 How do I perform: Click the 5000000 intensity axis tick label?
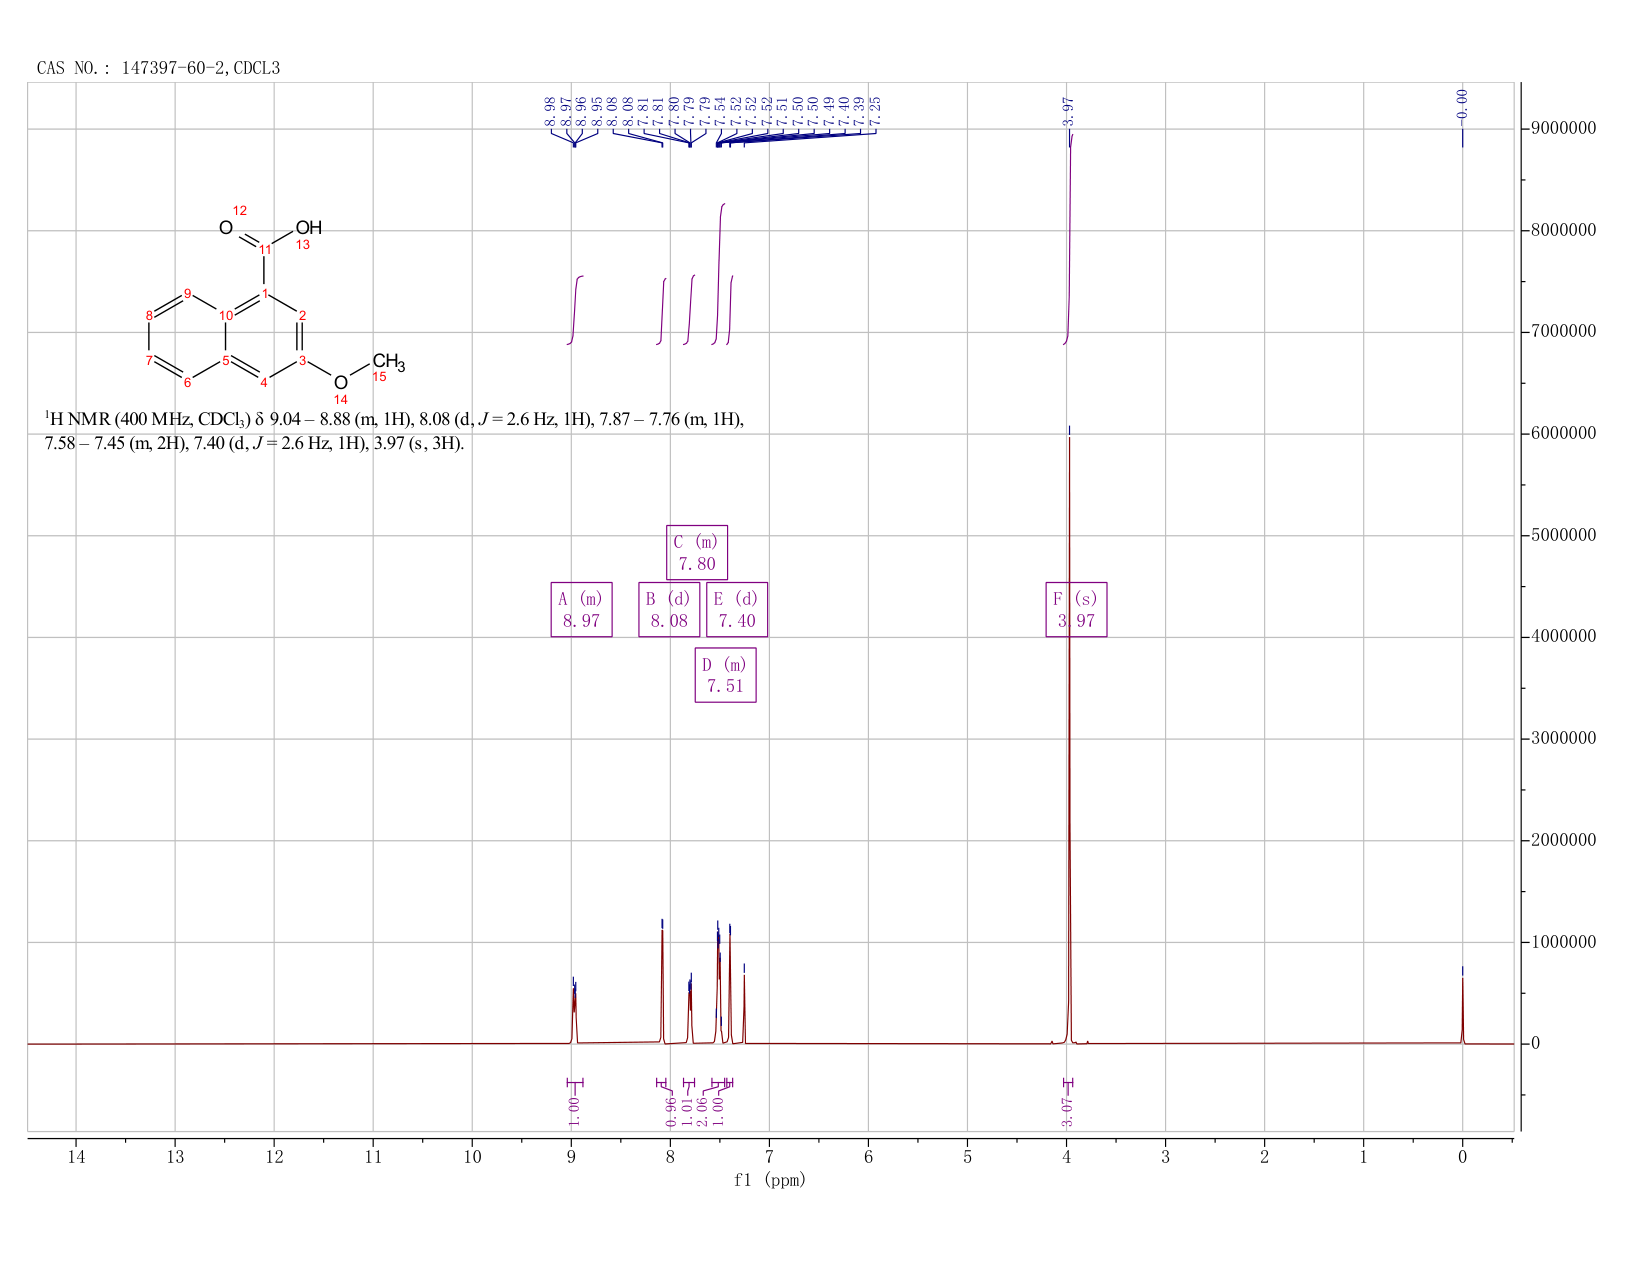click(1563, 535)
